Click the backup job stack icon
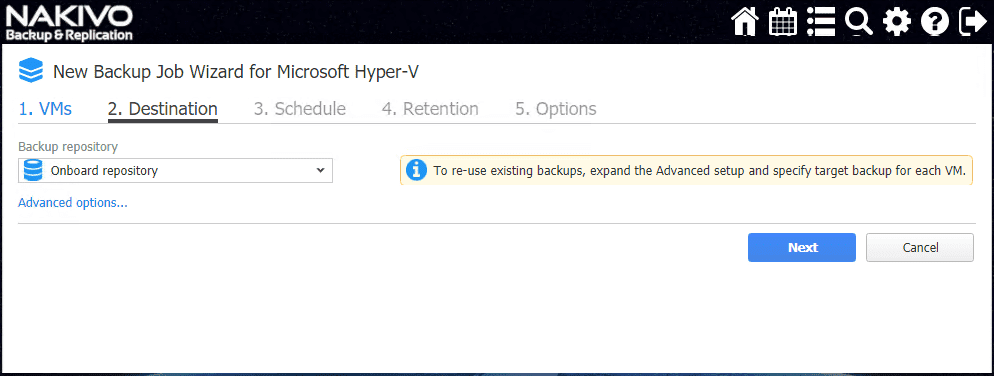The height and width of the screenshot is (376, 994). click(30, 70)
